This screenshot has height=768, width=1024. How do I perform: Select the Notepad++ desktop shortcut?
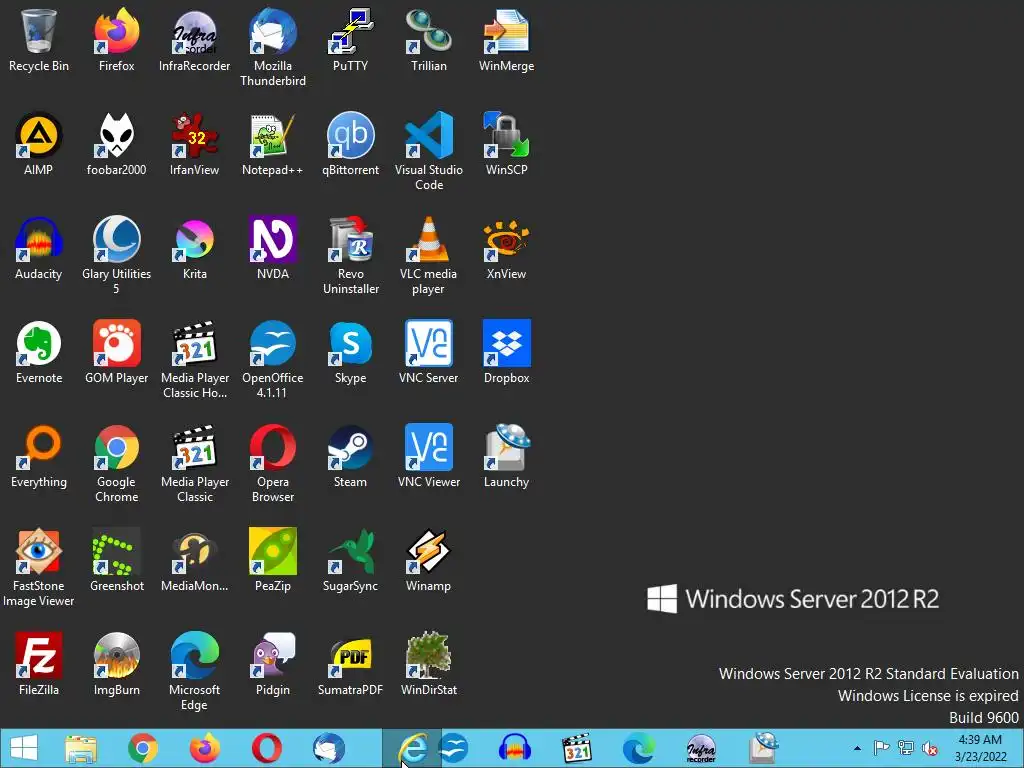click(272, 144)
